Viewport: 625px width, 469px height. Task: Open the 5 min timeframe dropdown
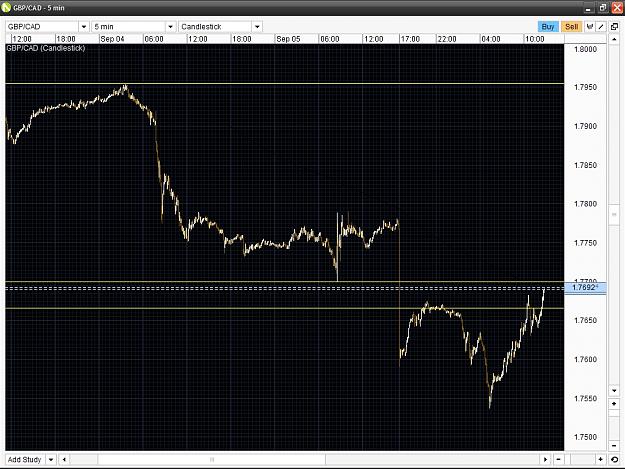point(170,27)
